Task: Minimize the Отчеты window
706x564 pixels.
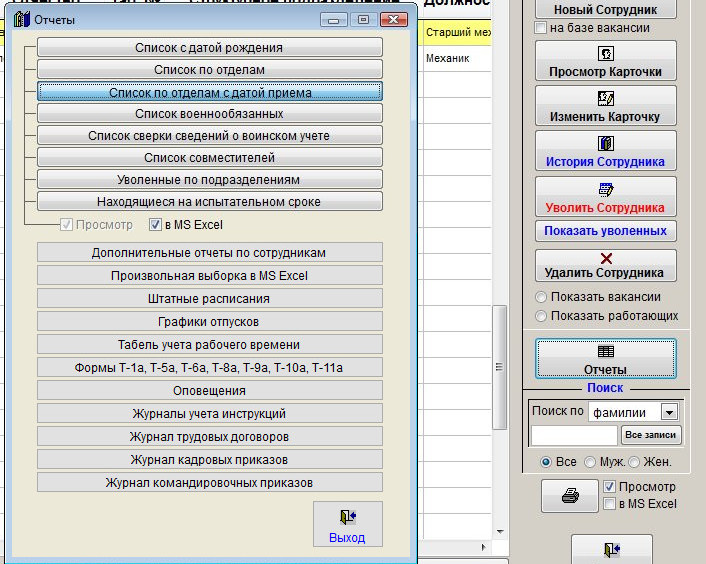Action: click(334, 19)
